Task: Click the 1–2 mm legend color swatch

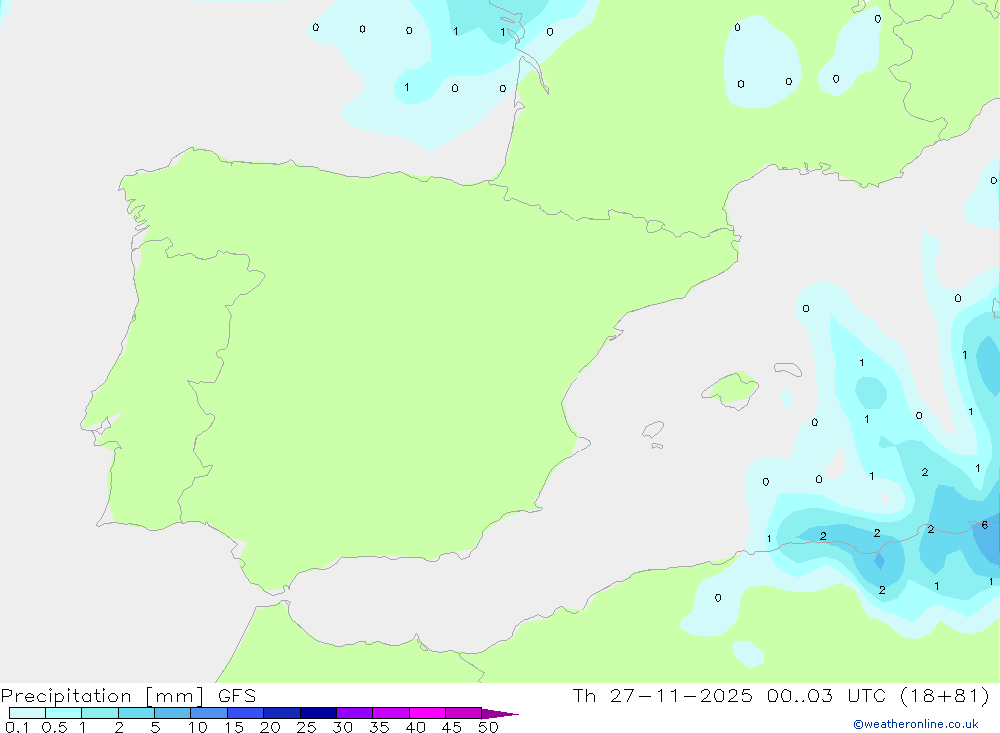Action: point(99,713)
